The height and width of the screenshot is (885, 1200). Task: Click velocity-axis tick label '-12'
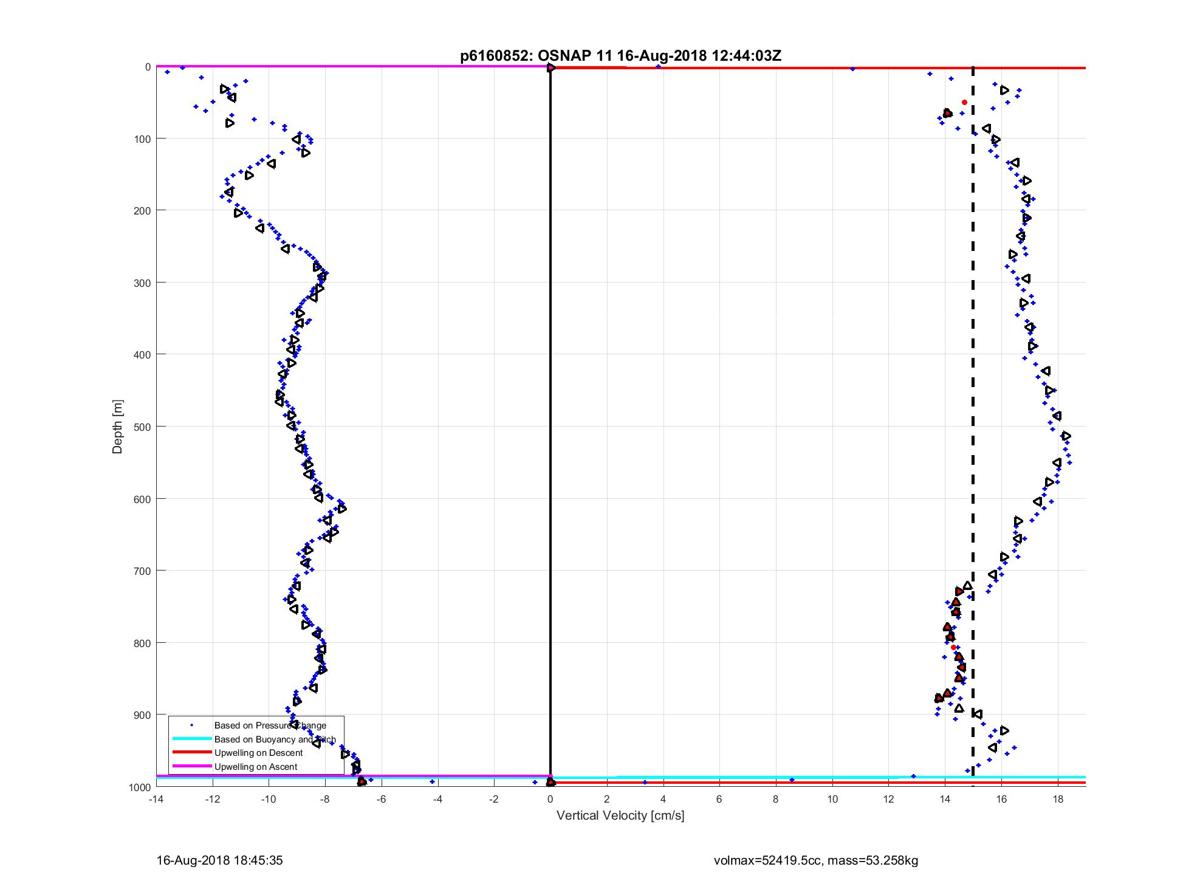(212, 801)
